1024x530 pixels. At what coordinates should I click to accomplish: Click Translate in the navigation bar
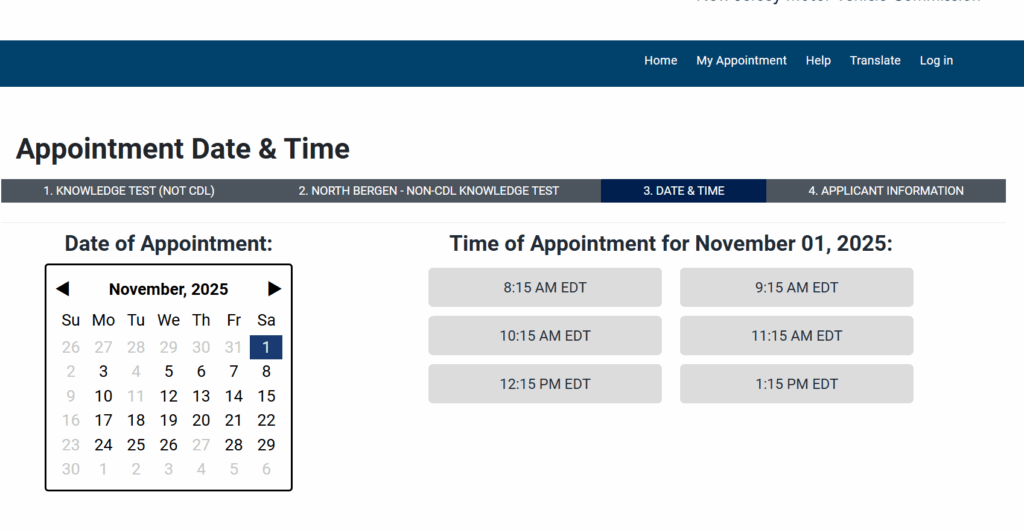(875, 61)
